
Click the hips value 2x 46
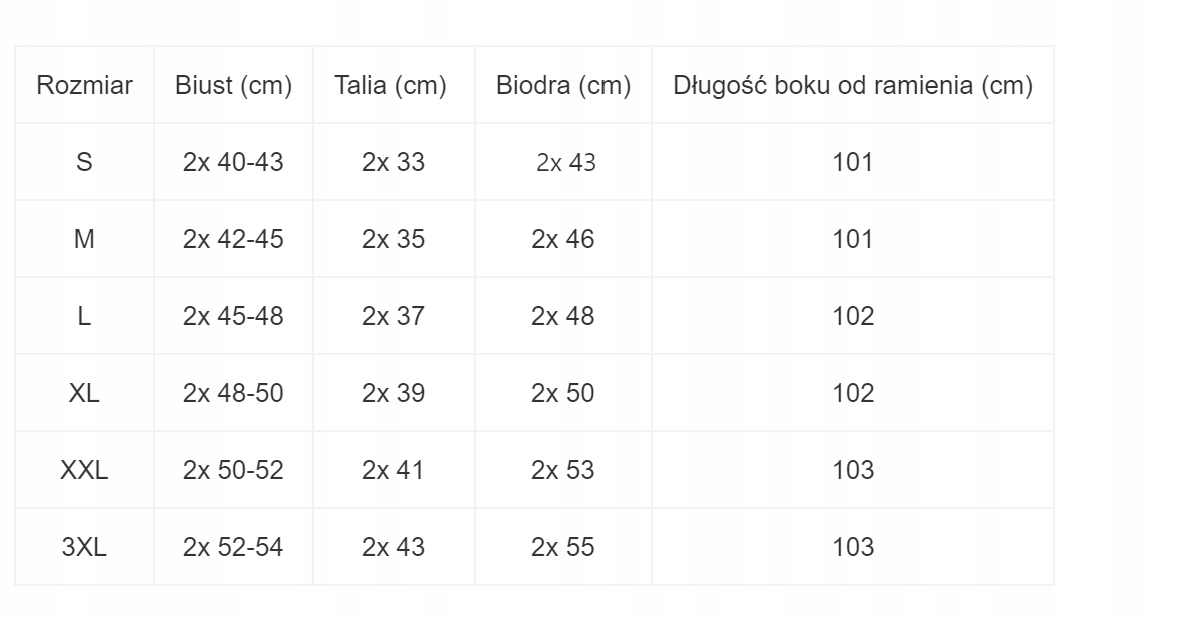(x=563, y=239)
